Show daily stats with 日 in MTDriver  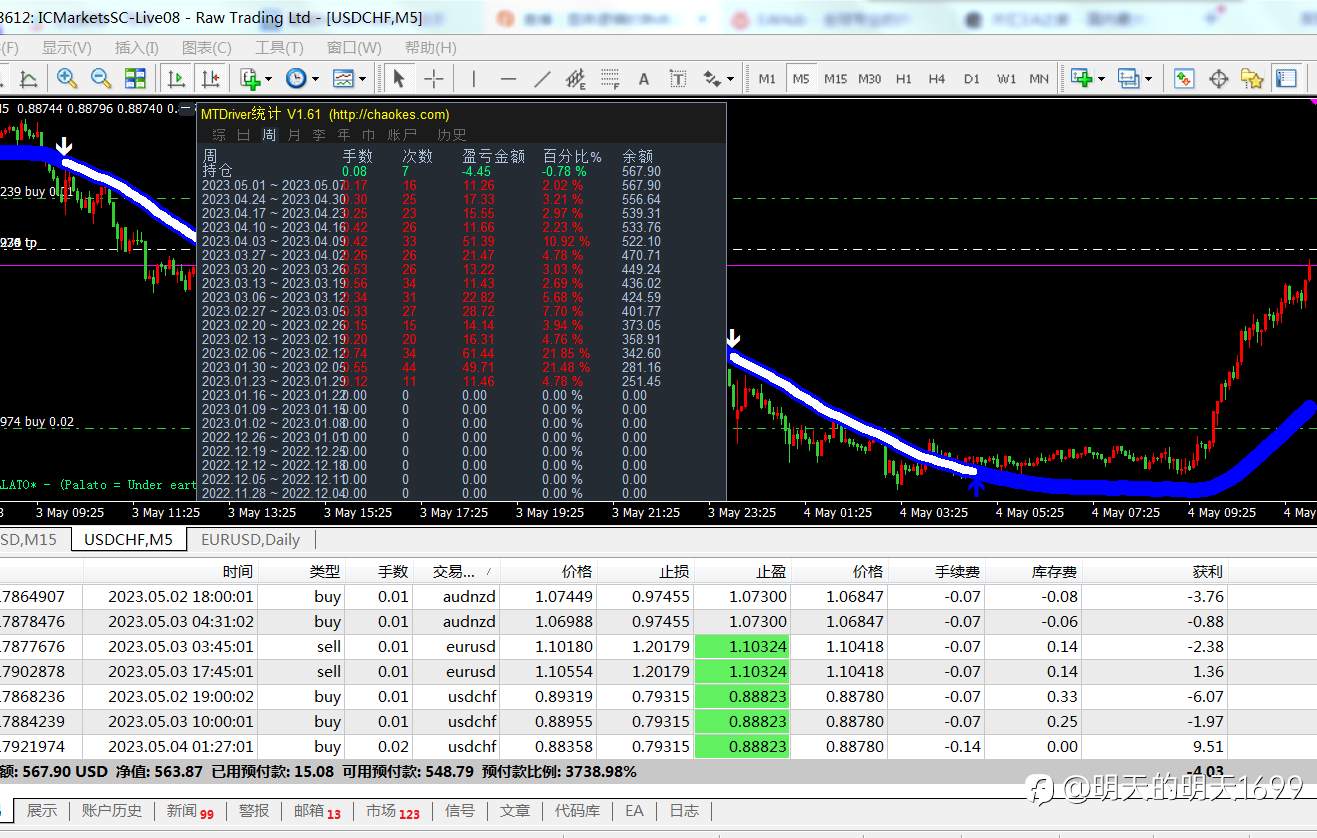click(244, 135)
